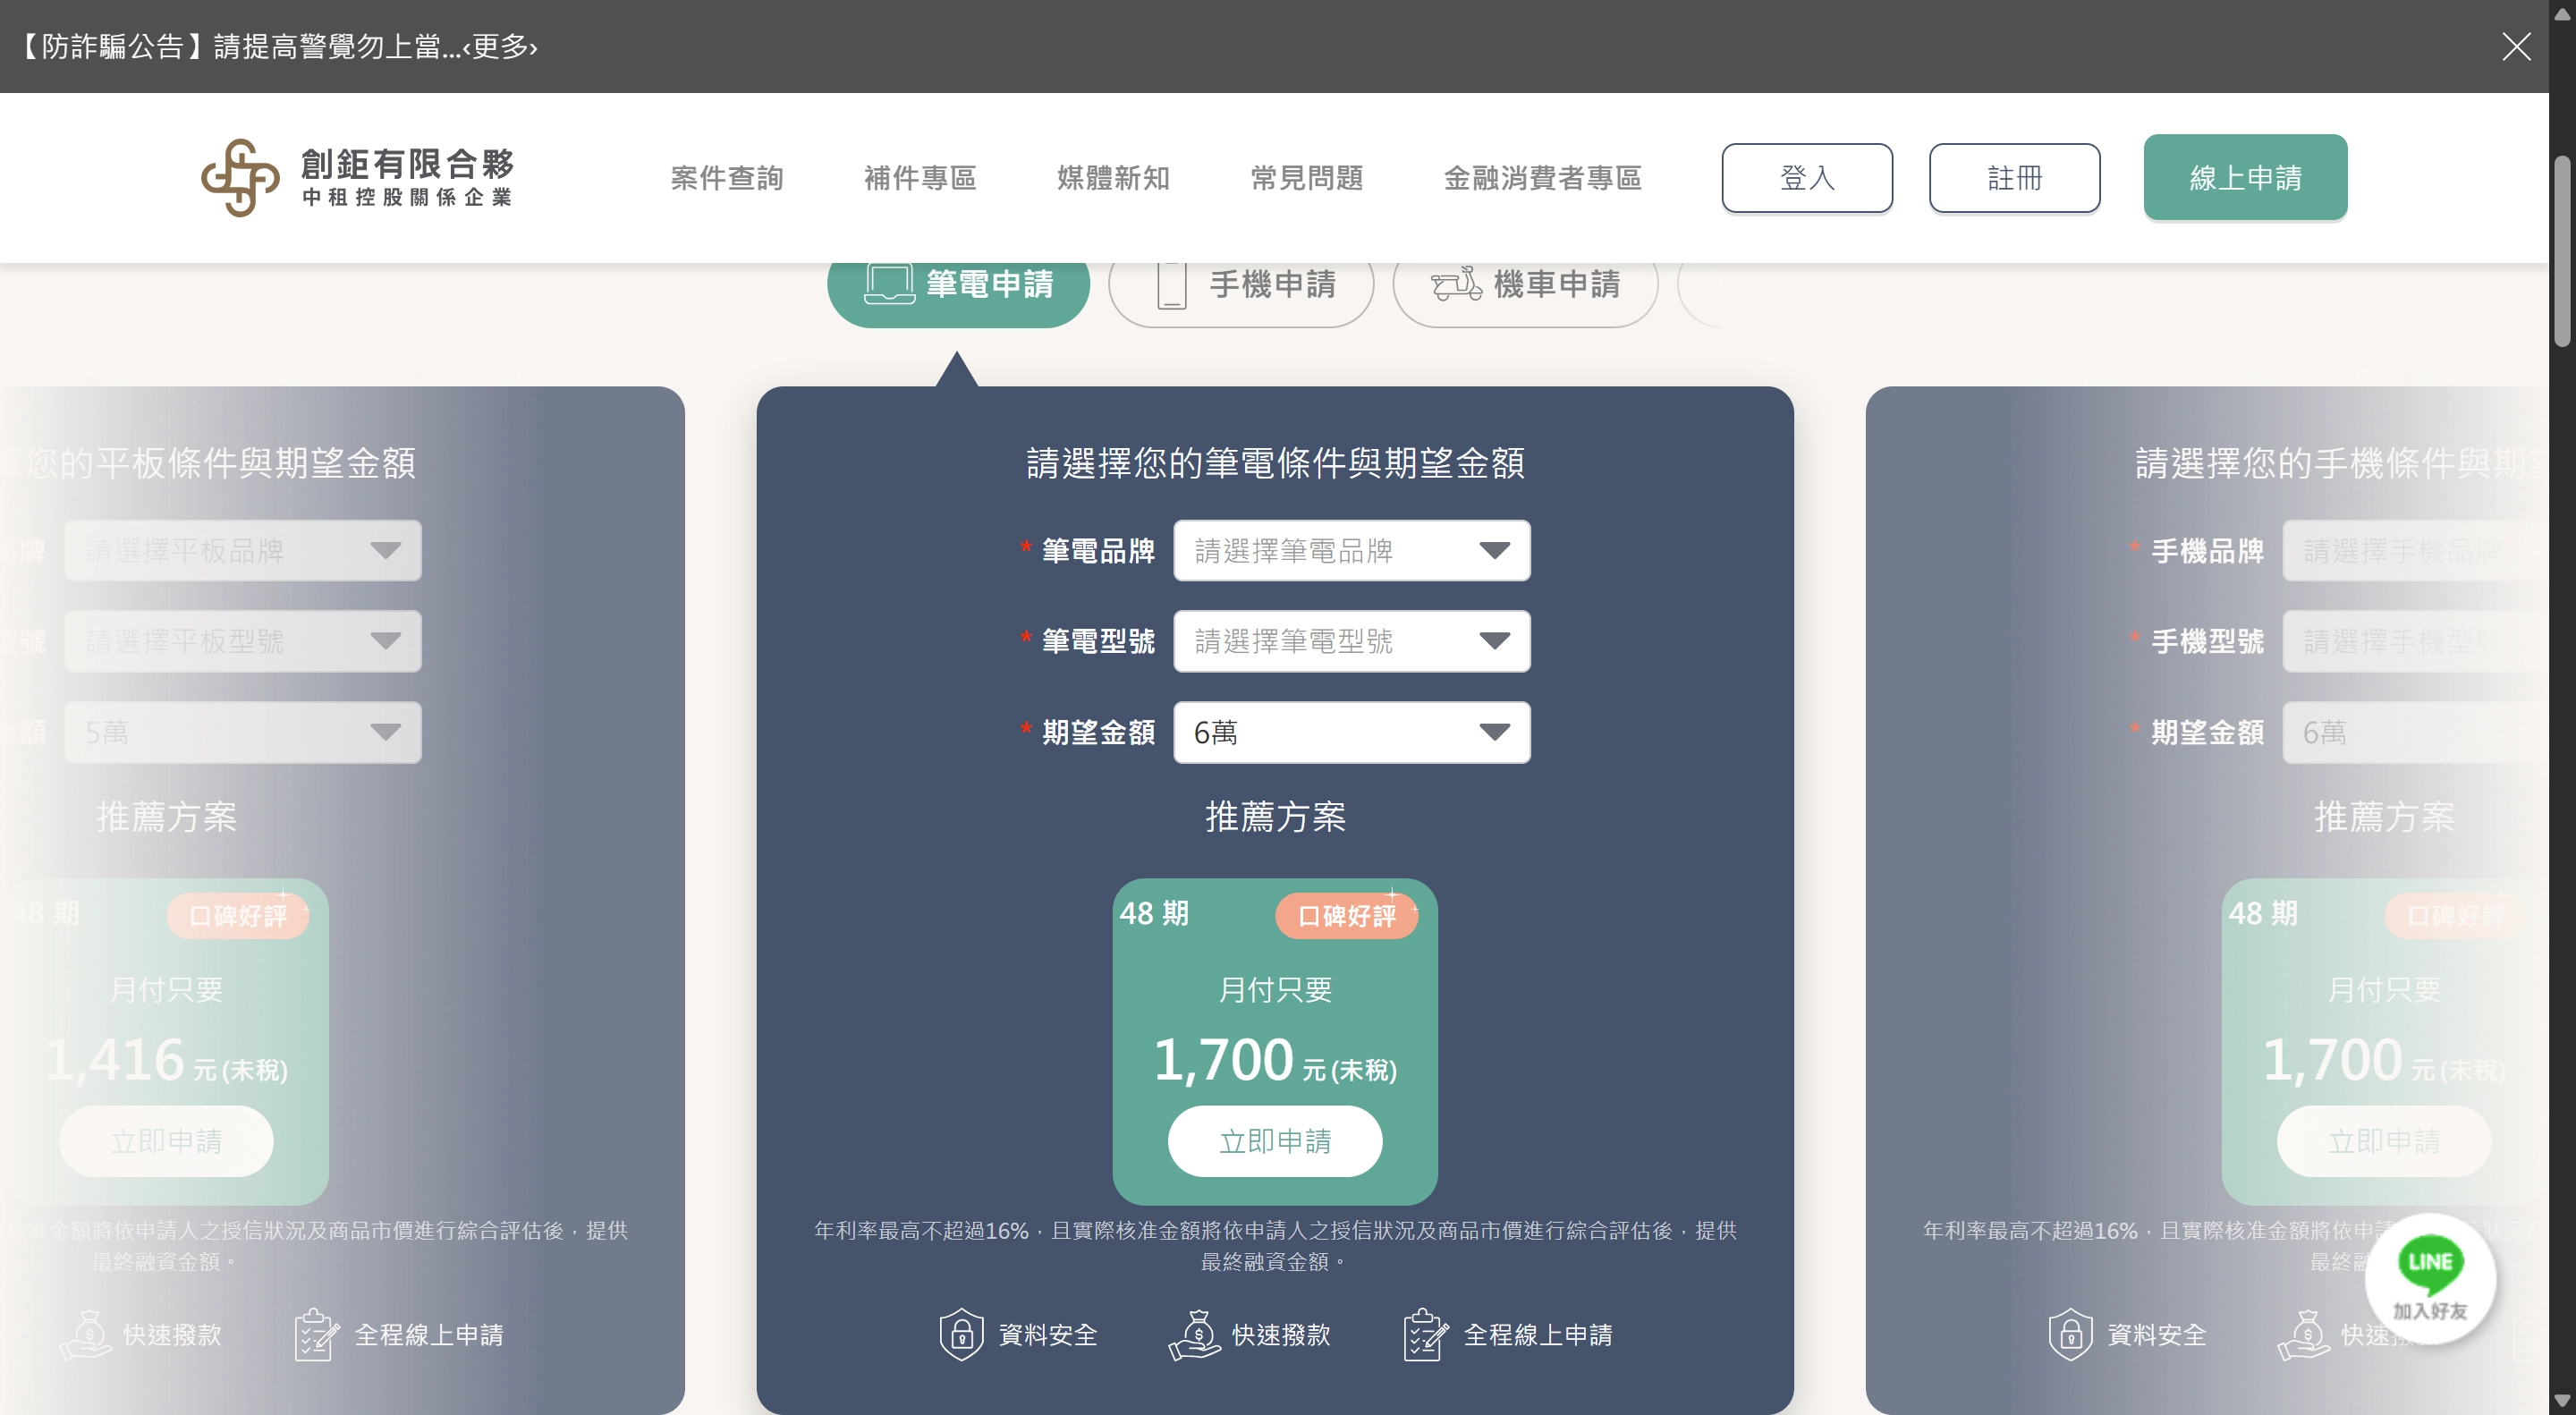Click the laptop icon in 筆電申請 tab

[x=889, y=284]
